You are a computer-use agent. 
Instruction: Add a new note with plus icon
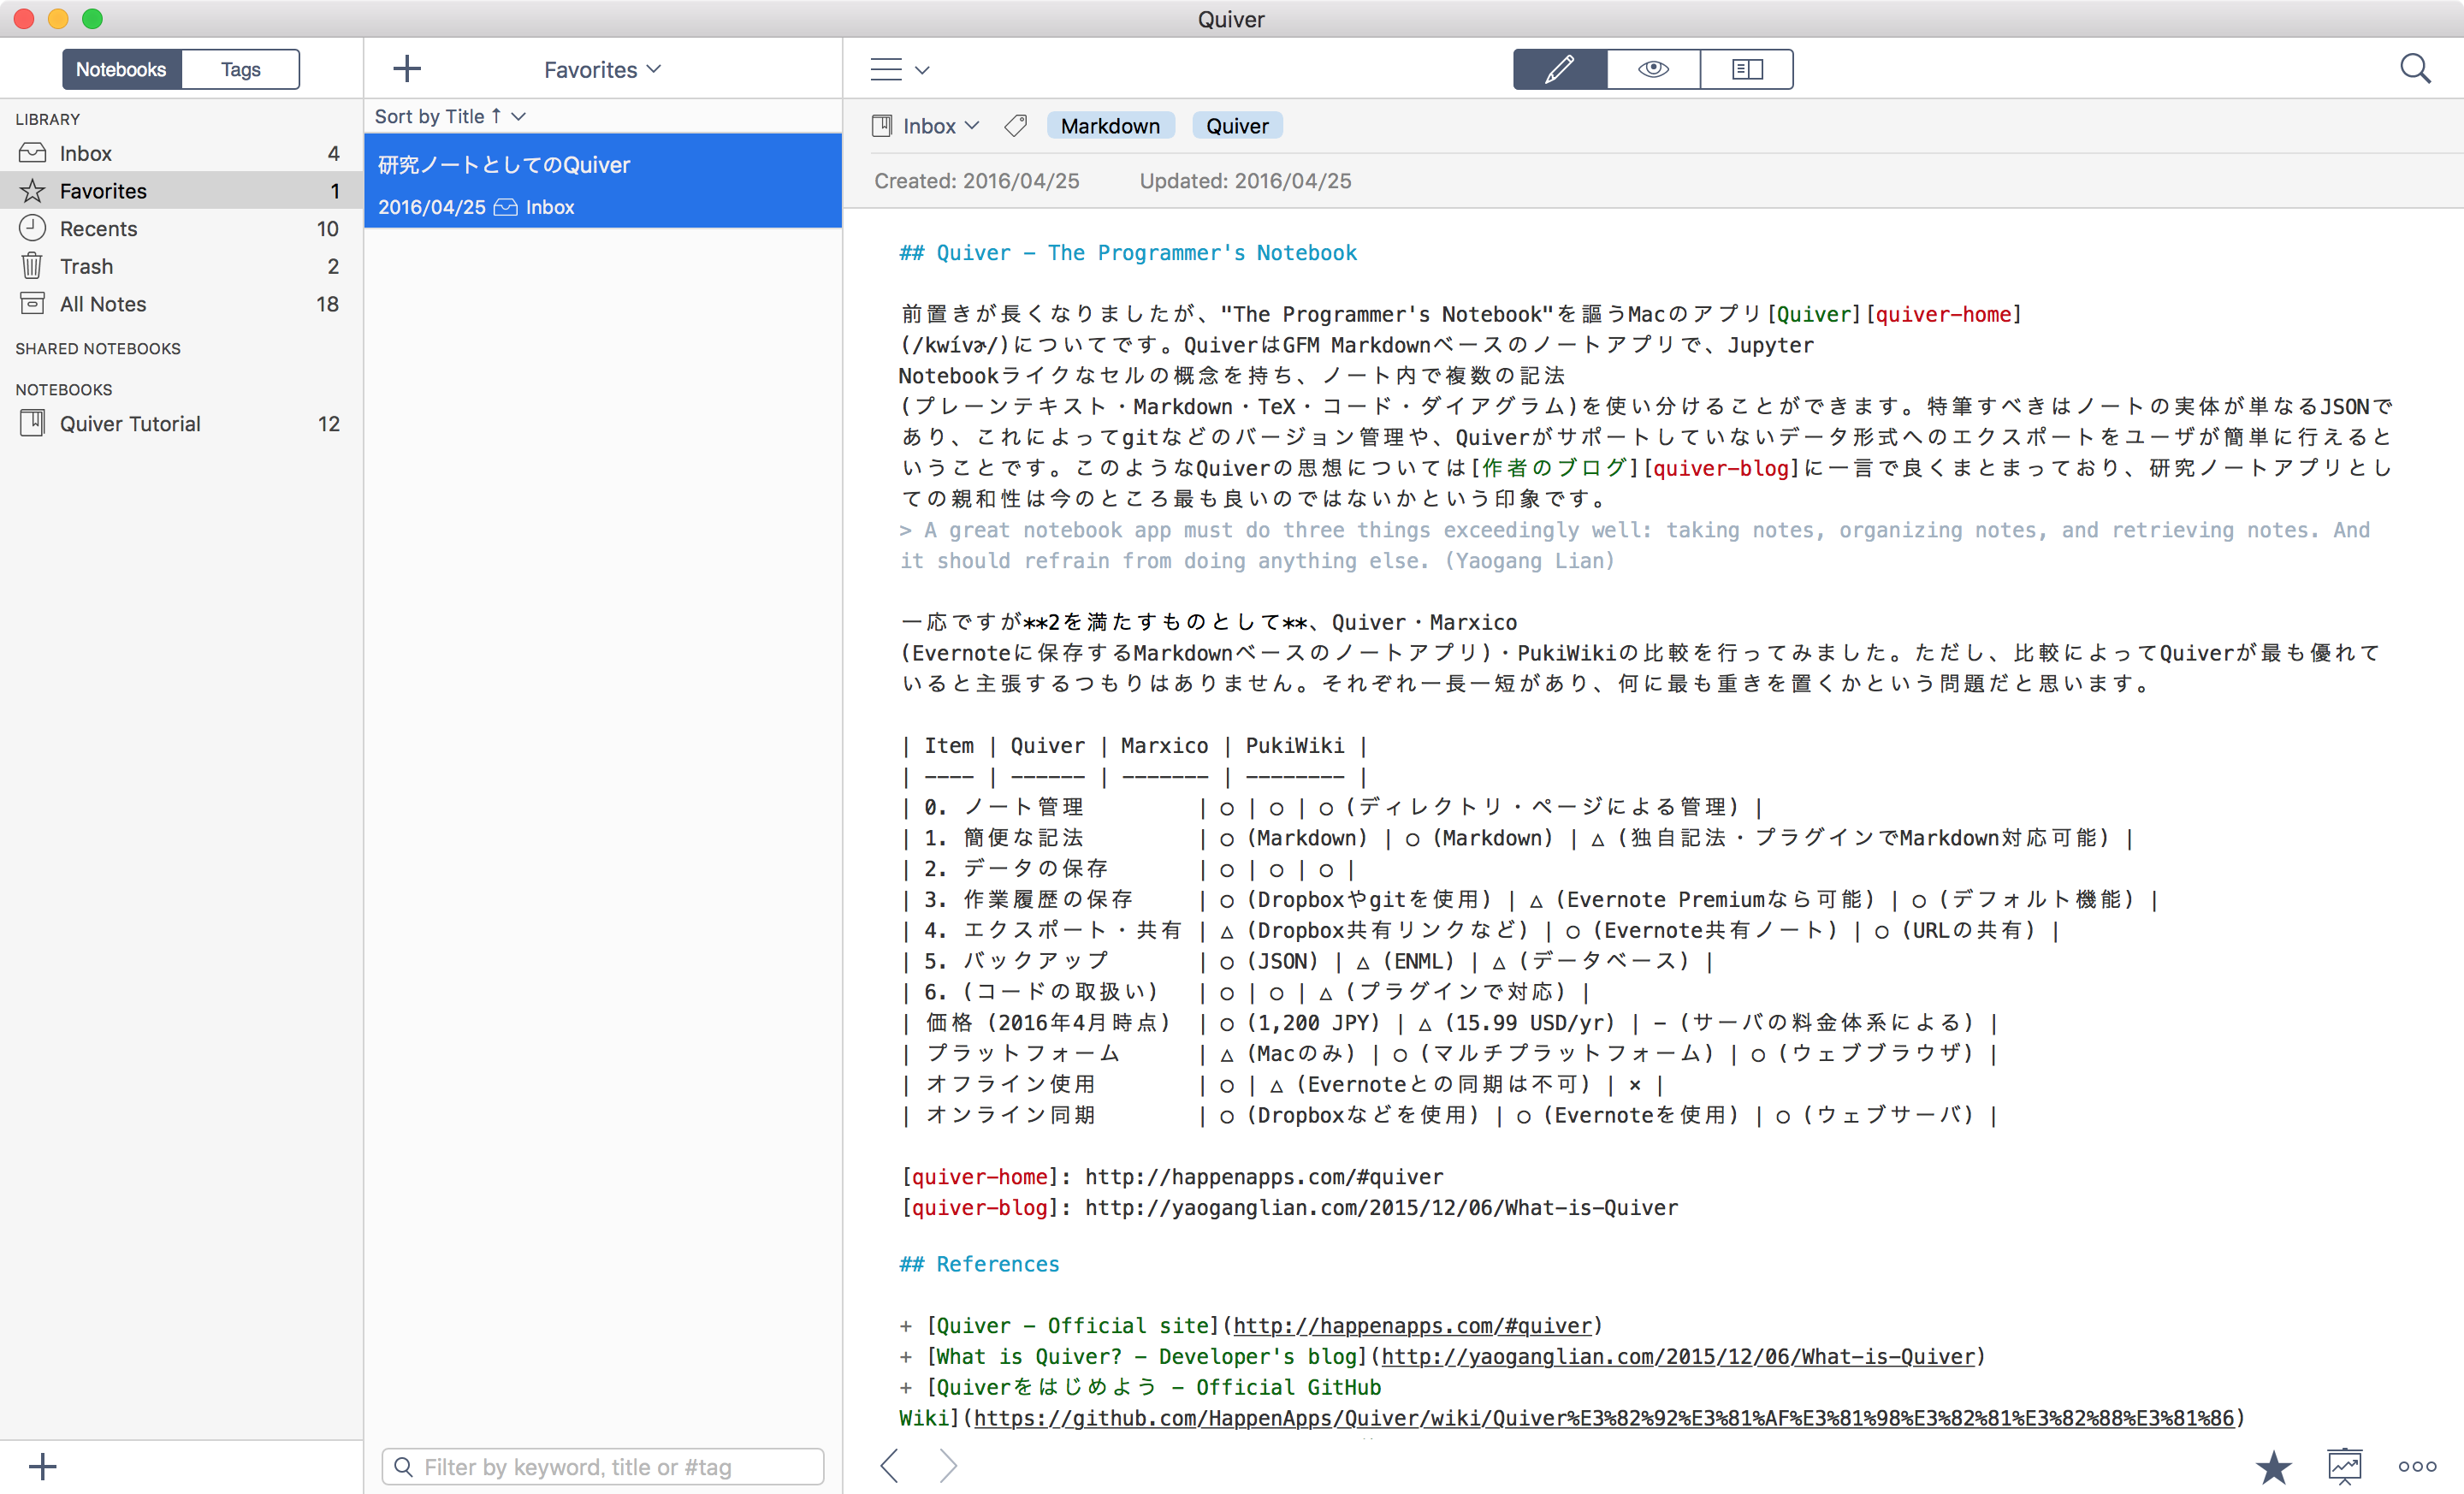tap(406, 69)
